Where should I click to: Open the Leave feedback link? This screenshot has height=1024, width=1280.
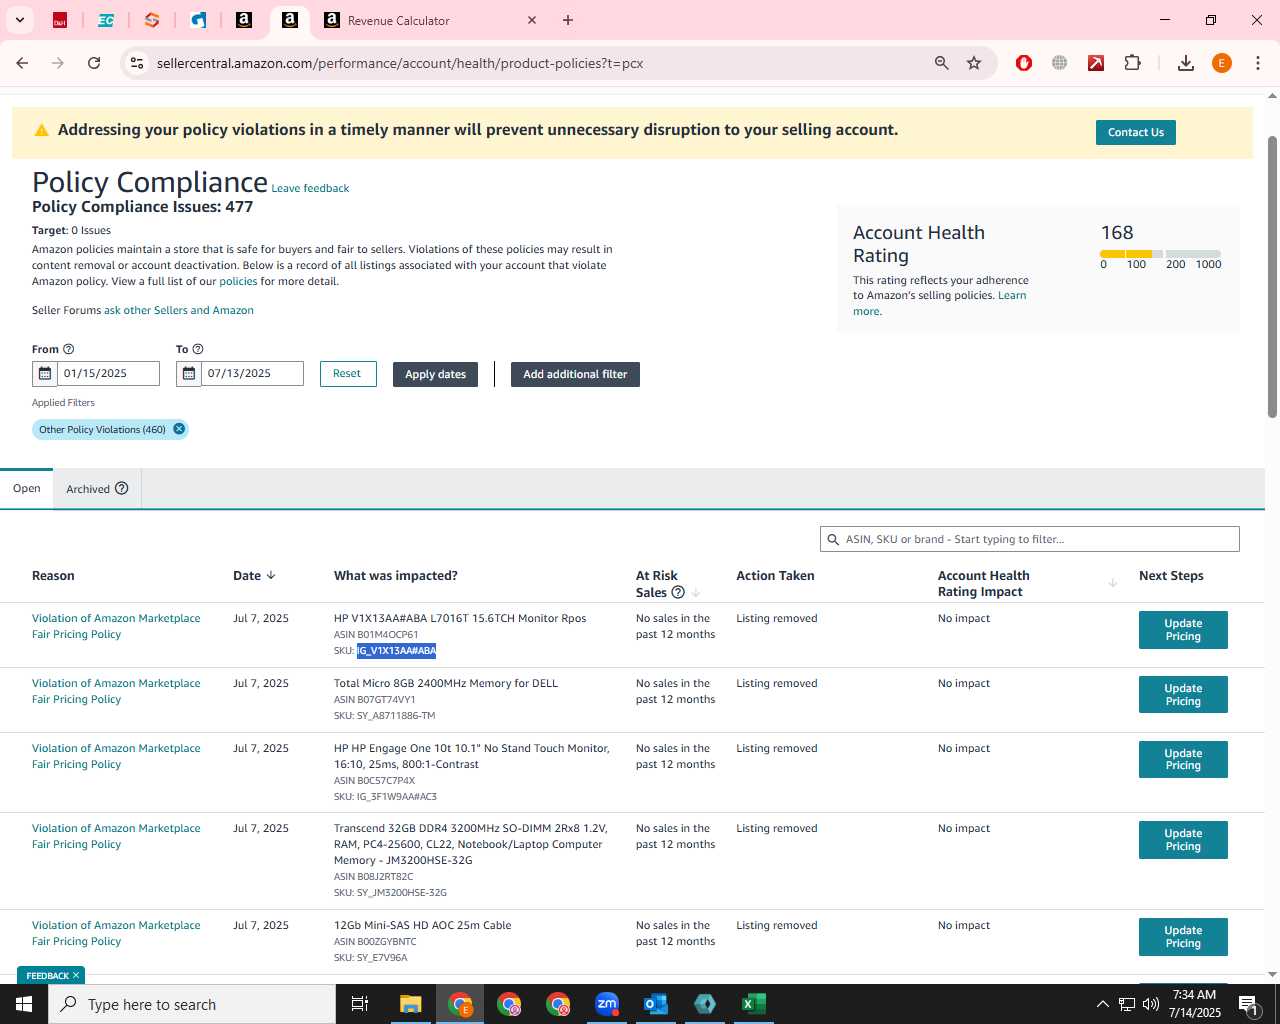[310, 188]
